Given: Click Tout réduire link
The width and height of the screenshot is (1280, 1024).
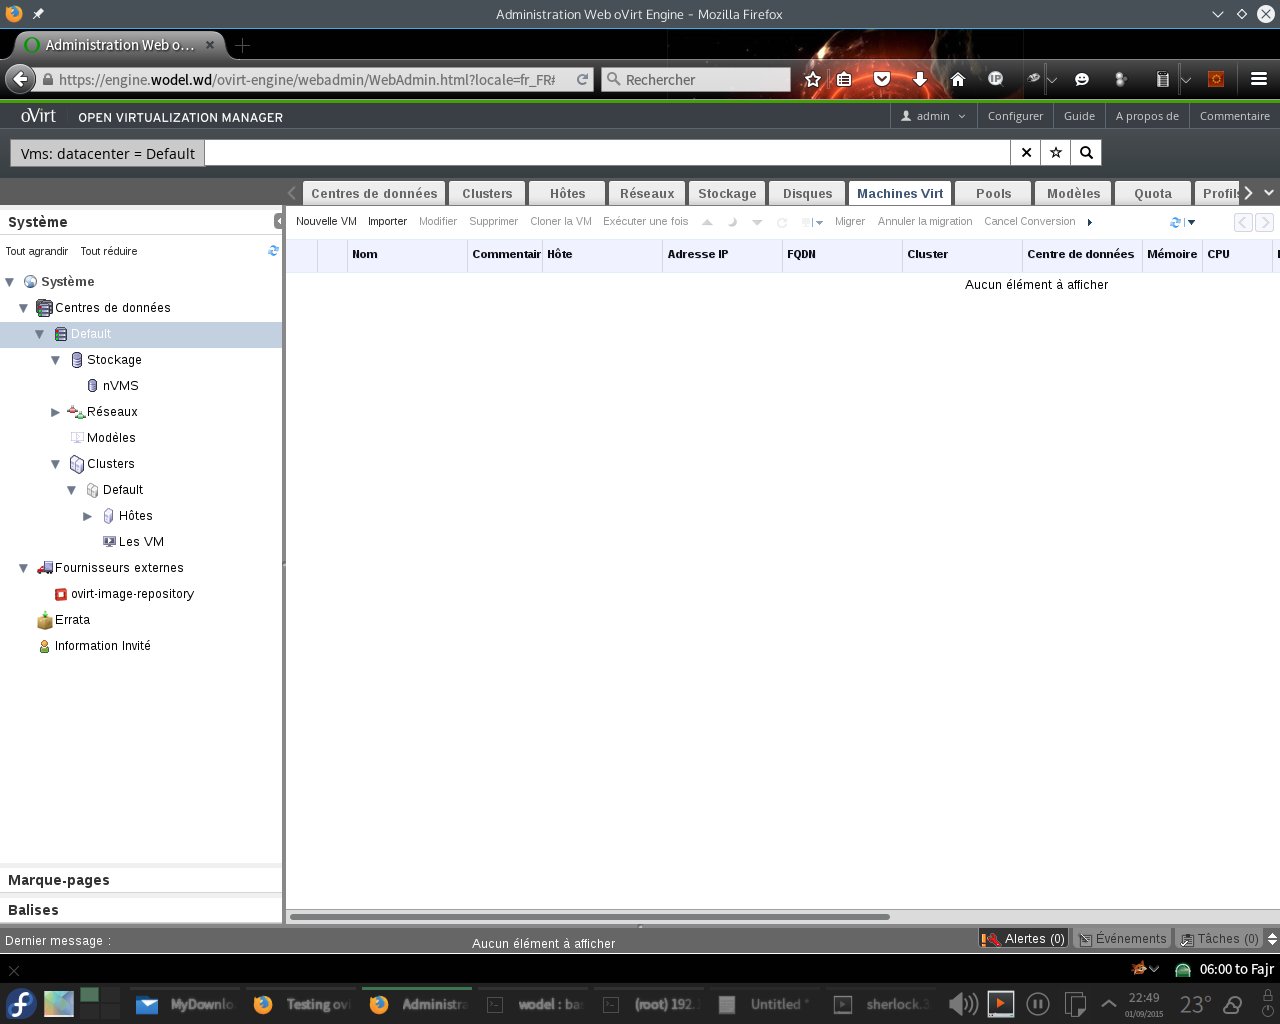Looking at the screenshot, I should pyautogui.click(x=109, y=251).
